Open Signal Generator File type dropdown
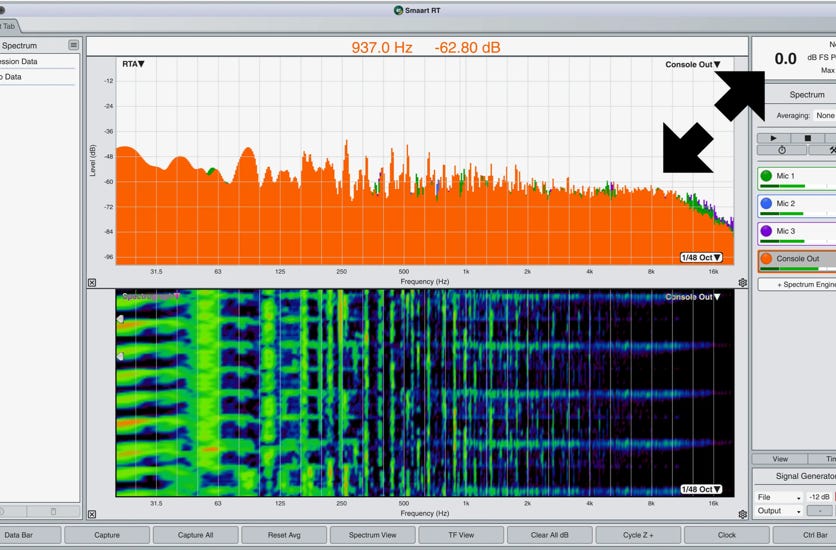 (x=778, y=497)
